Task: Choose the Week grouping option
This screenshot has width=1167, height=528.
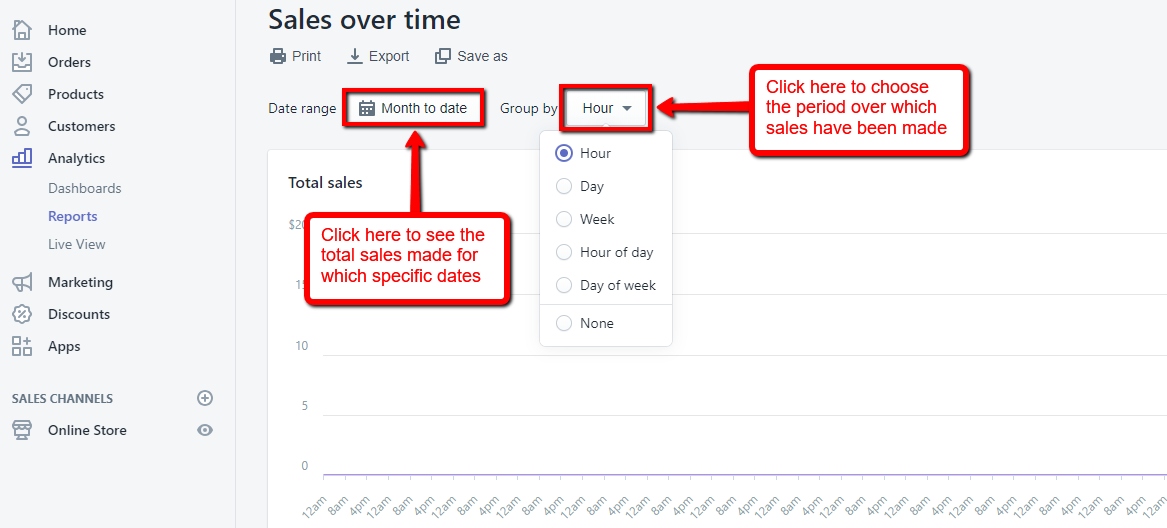Action: pyautogui.click(x=564, y=219)
